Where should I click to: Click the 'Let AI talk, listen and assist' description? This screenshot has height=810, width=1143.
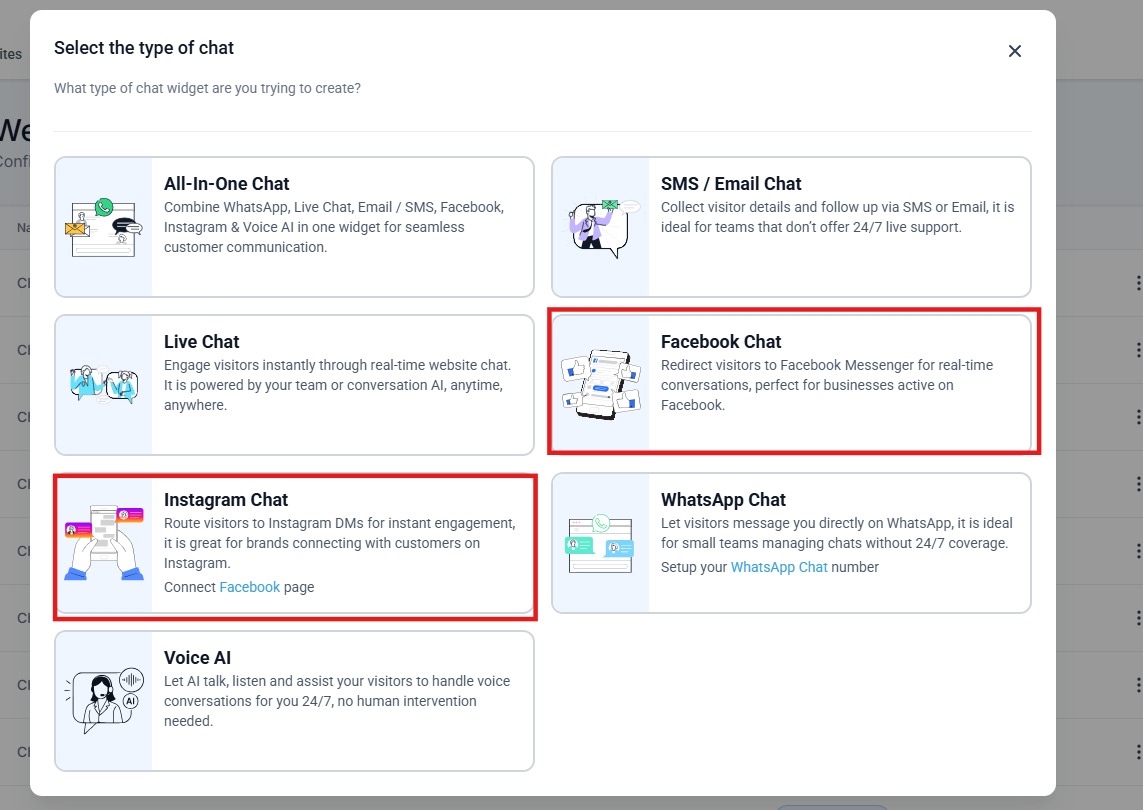337,701
